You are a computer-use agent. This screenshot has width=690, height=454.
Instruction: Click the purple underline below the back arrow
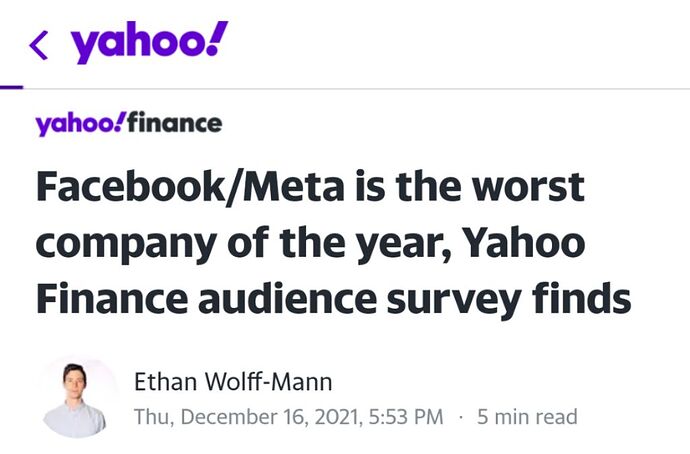11,87
